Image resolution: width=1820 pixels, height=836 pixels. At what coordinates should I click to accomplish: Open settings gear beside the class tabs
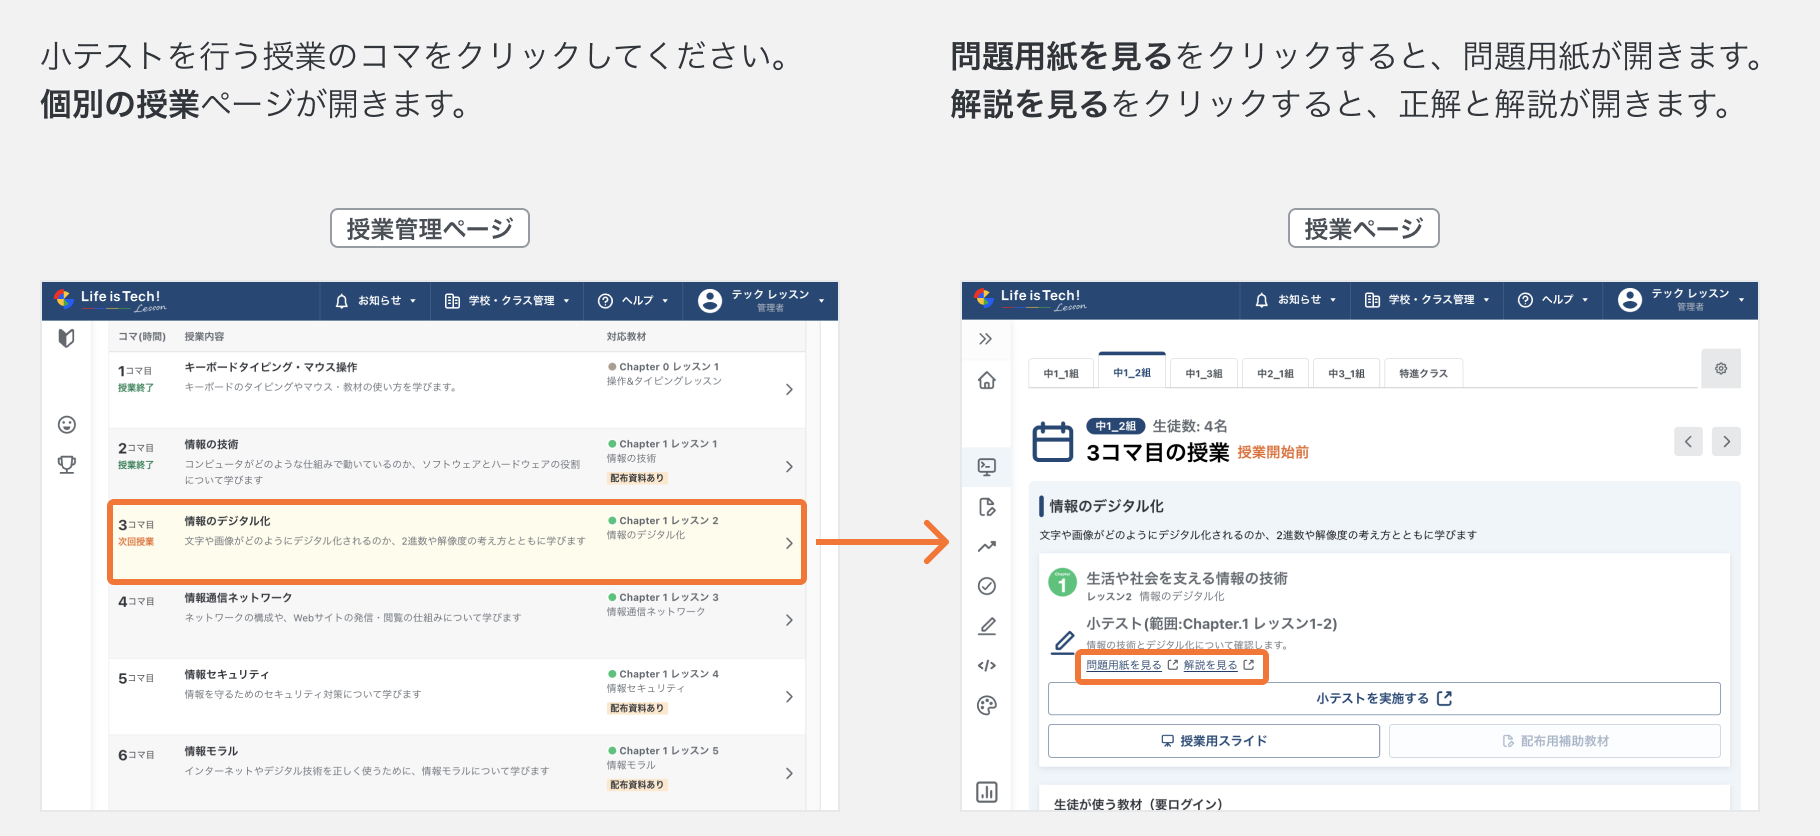[1721, 368]
